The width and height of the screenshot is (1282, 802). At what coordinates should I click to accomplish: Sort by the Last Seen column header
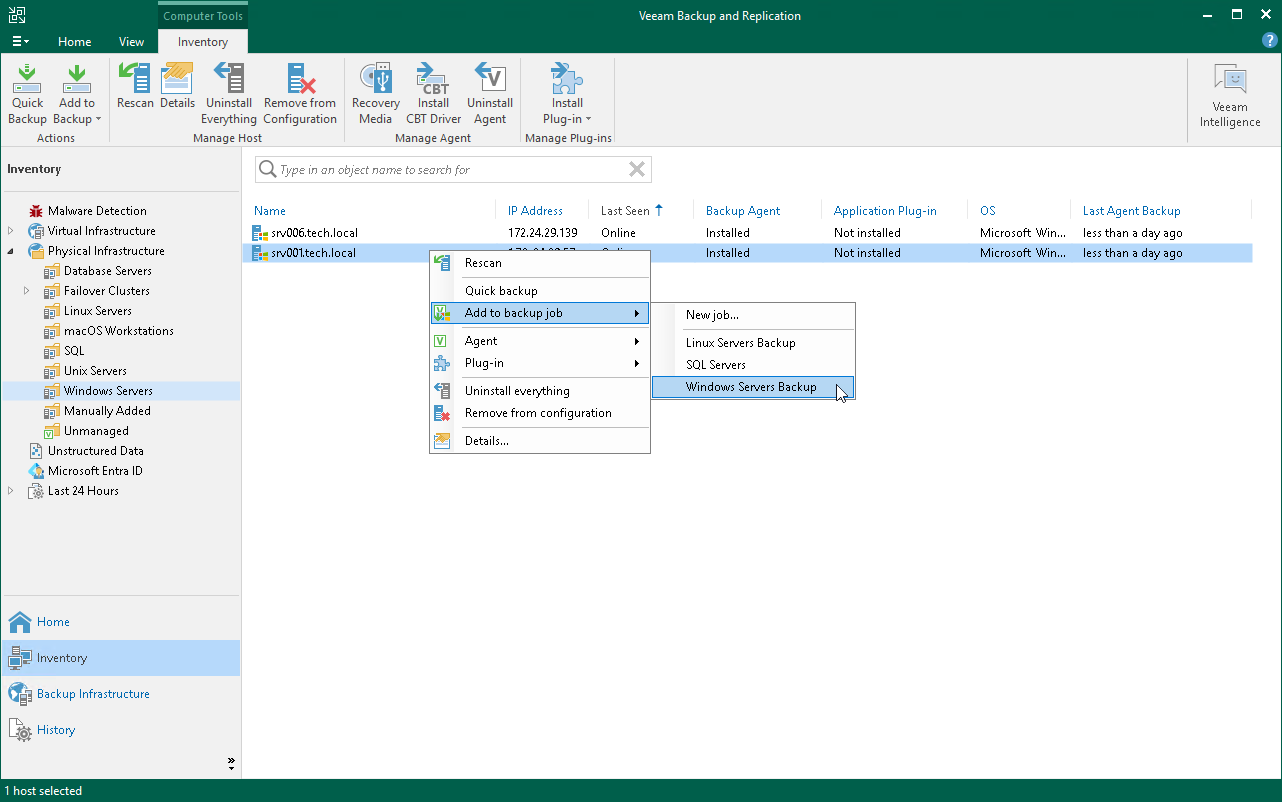click(625, 211)
